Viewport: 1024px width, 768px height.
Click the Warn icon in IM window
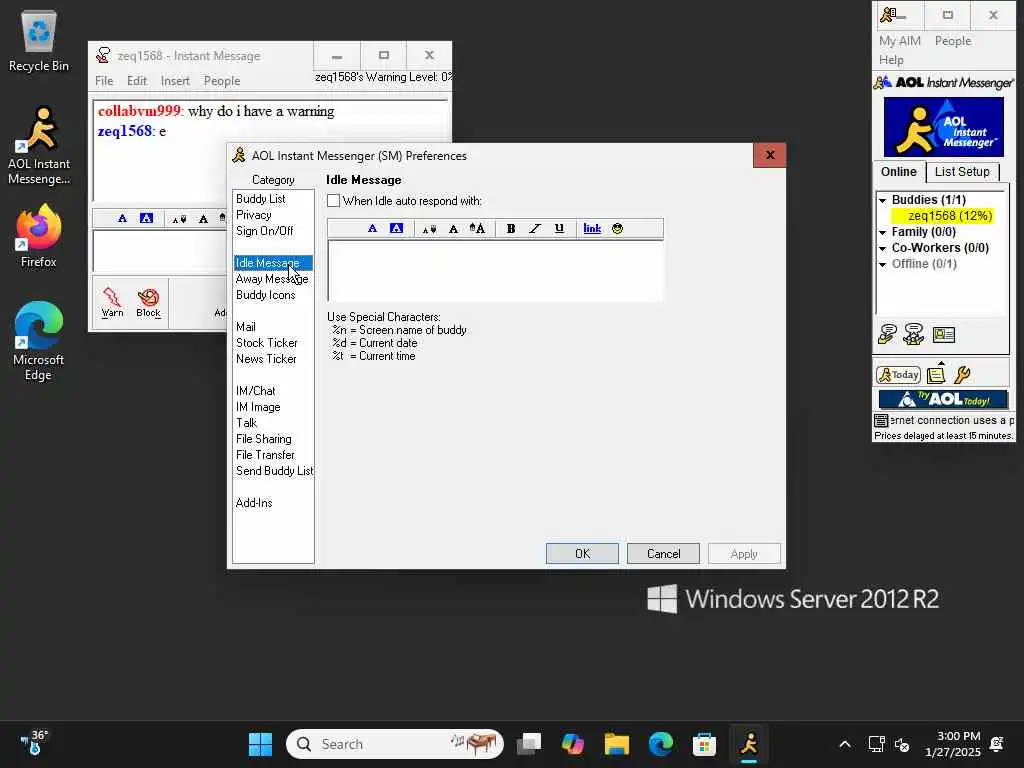(112, 302)
